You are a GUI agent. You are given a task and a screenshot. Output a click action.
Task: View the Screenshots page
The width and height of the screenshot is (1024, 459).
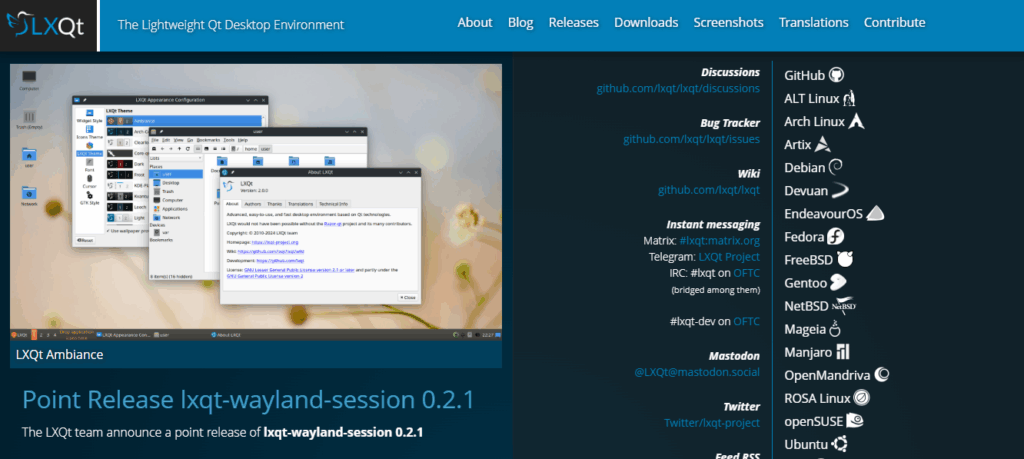click(x=728, y=22)
